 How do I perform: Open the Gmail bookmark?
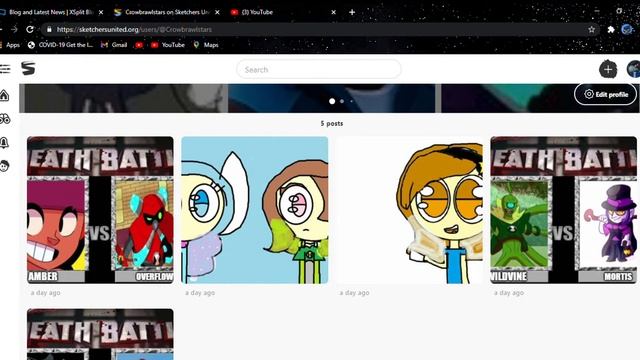[x=114, y=45]
